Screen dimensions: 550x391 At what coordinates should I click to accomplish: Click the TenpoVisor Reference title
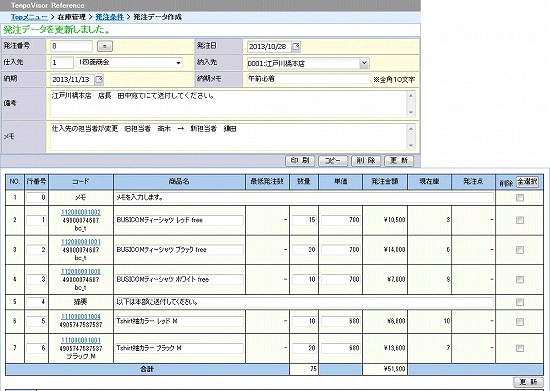point(47,6)
